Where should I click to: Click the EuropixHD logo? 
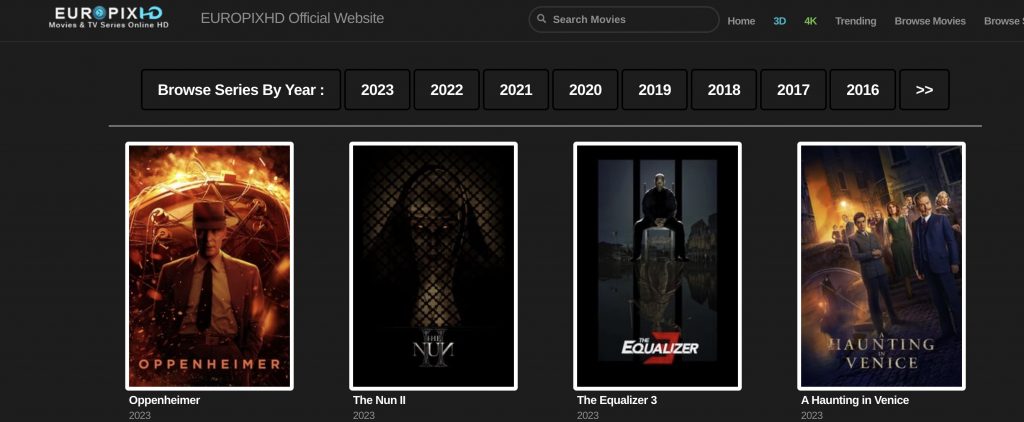pos(109,17)
